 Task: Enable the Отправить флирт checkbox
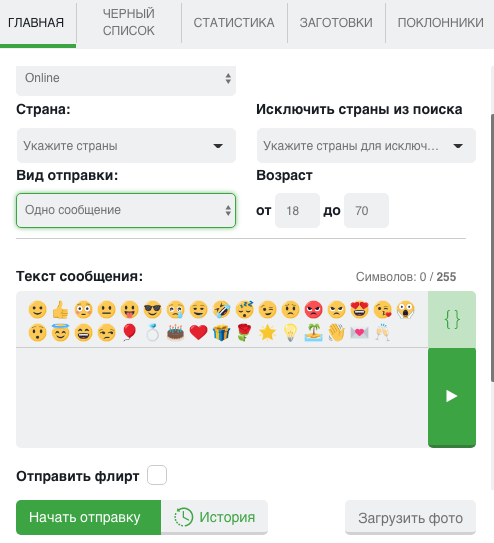coord(157,475)
